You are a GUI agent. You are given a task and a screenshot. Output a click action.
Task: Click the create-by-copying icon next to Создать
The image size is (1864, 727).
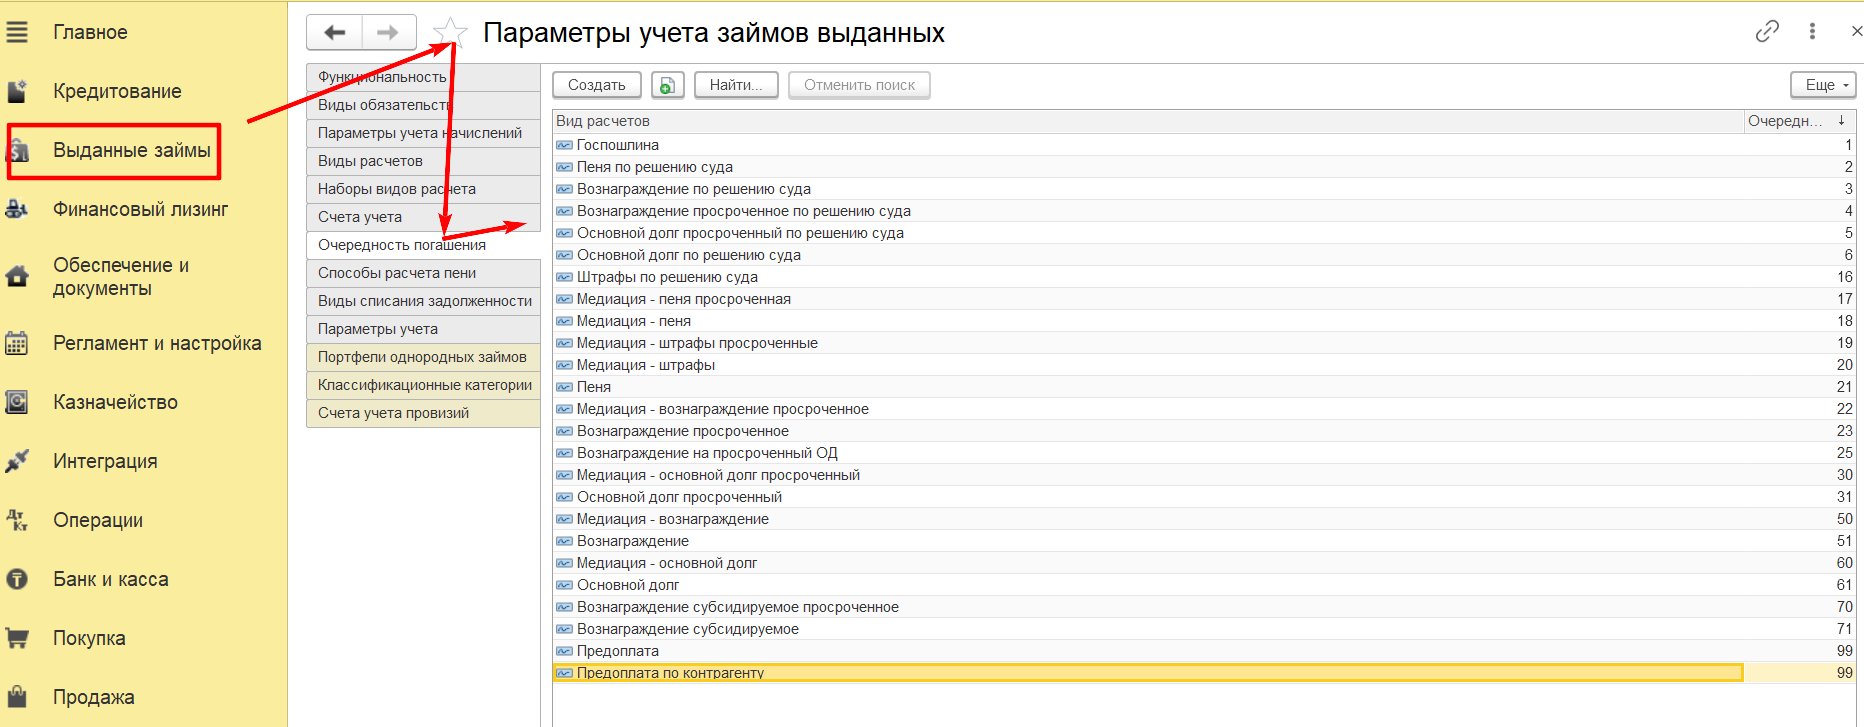tap(667, 85)
